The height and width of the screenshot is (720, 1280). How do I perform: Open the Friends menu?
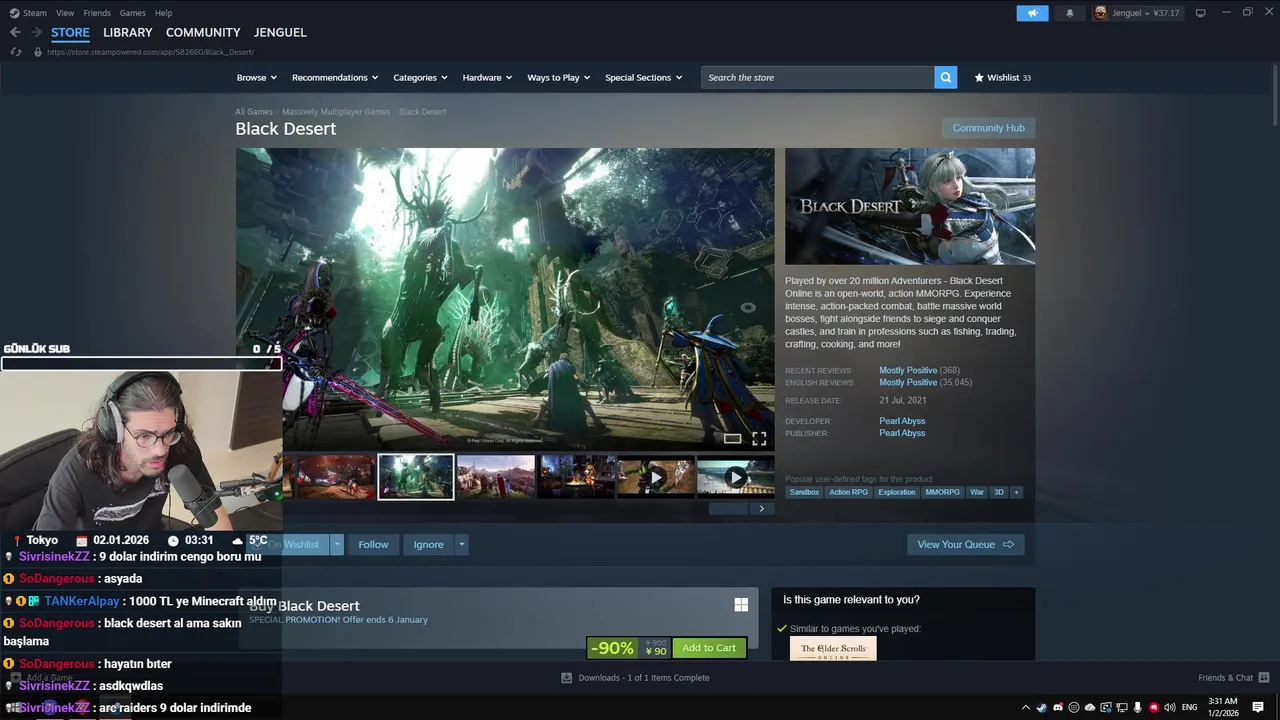click(x=97, y=13)
